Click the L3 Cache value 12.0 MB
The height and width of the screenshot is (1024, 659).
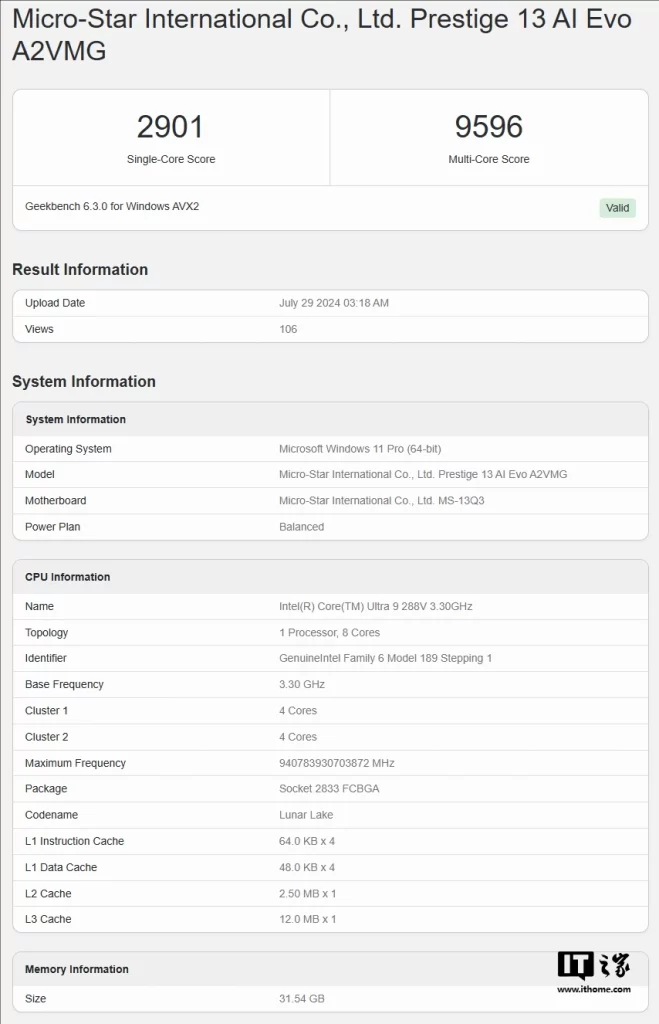coord(307,919)
